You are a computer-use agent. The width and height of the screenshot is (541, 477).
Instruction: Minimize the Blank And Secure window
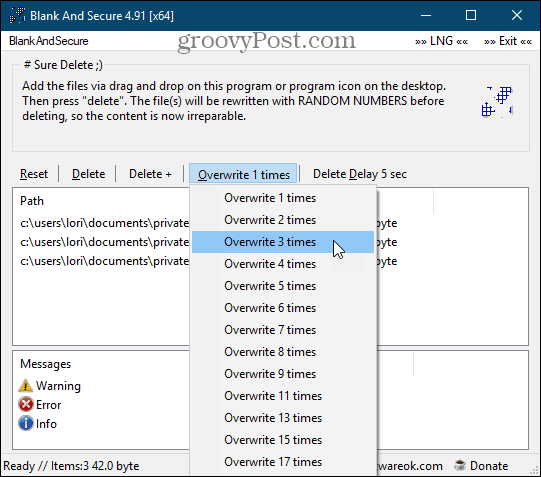[x=426, y=16]
